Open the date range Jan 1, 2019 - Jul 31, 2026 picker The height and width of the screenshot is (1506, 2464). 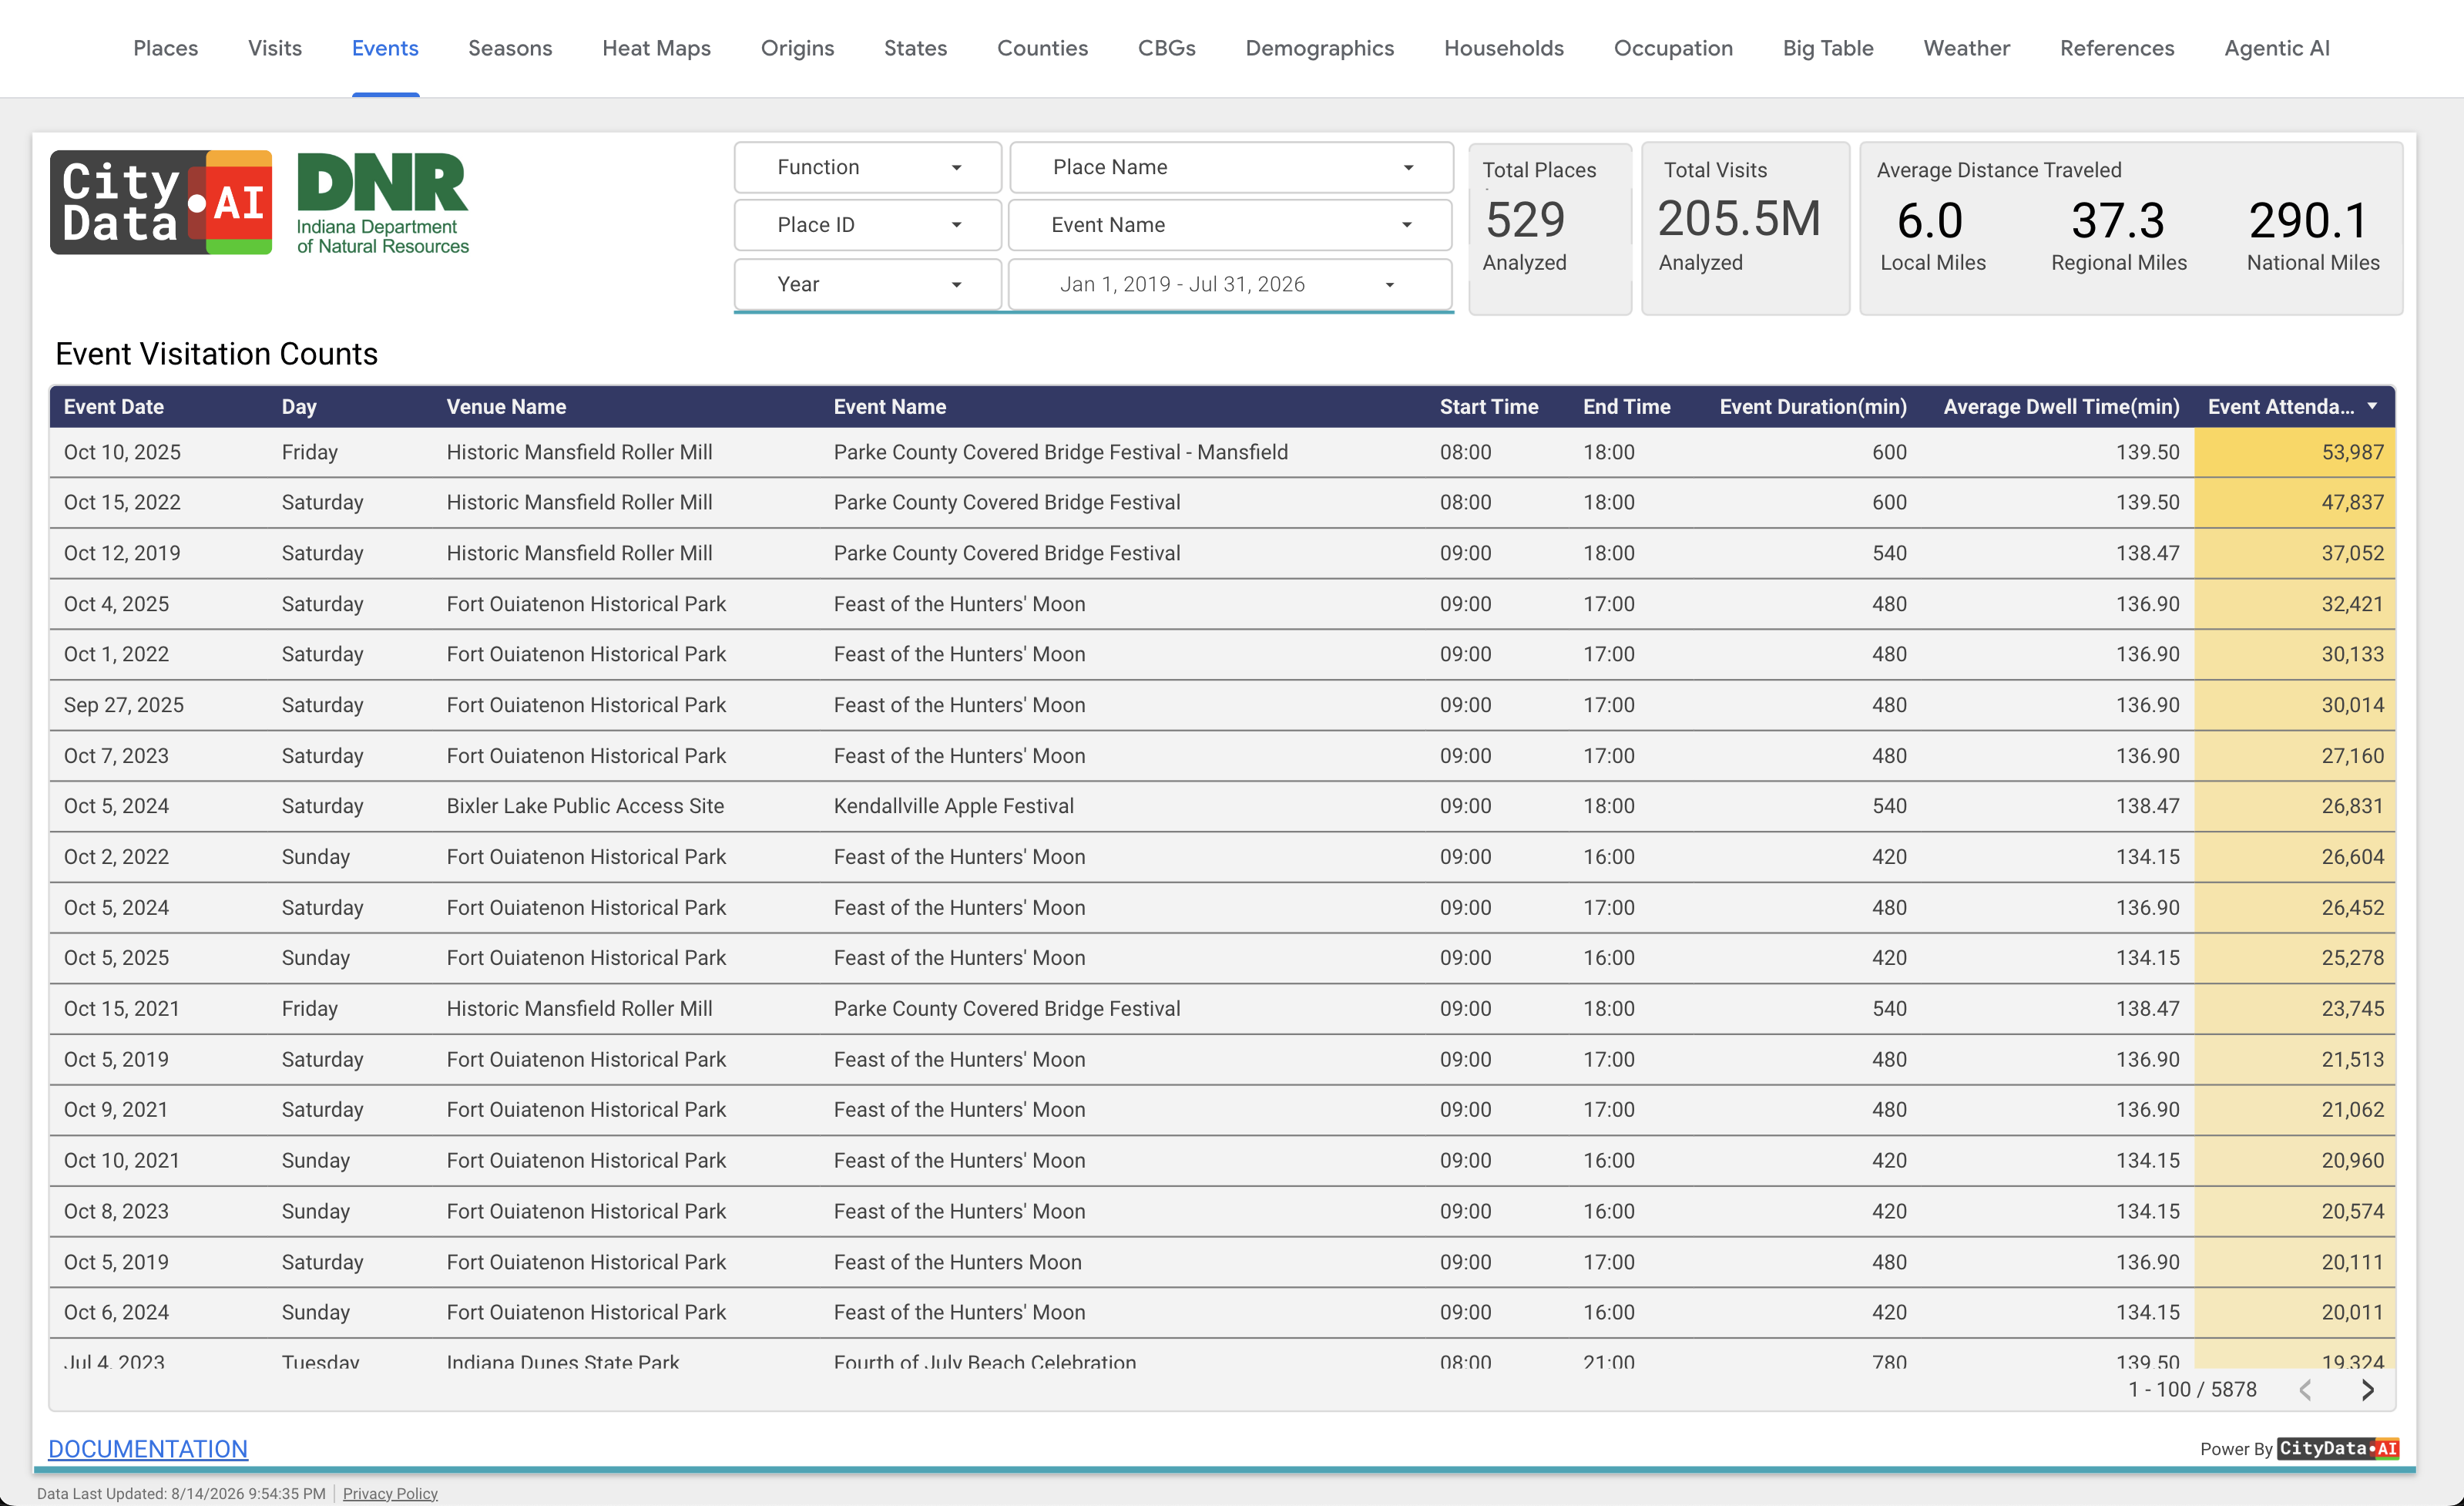[1230, 284]
